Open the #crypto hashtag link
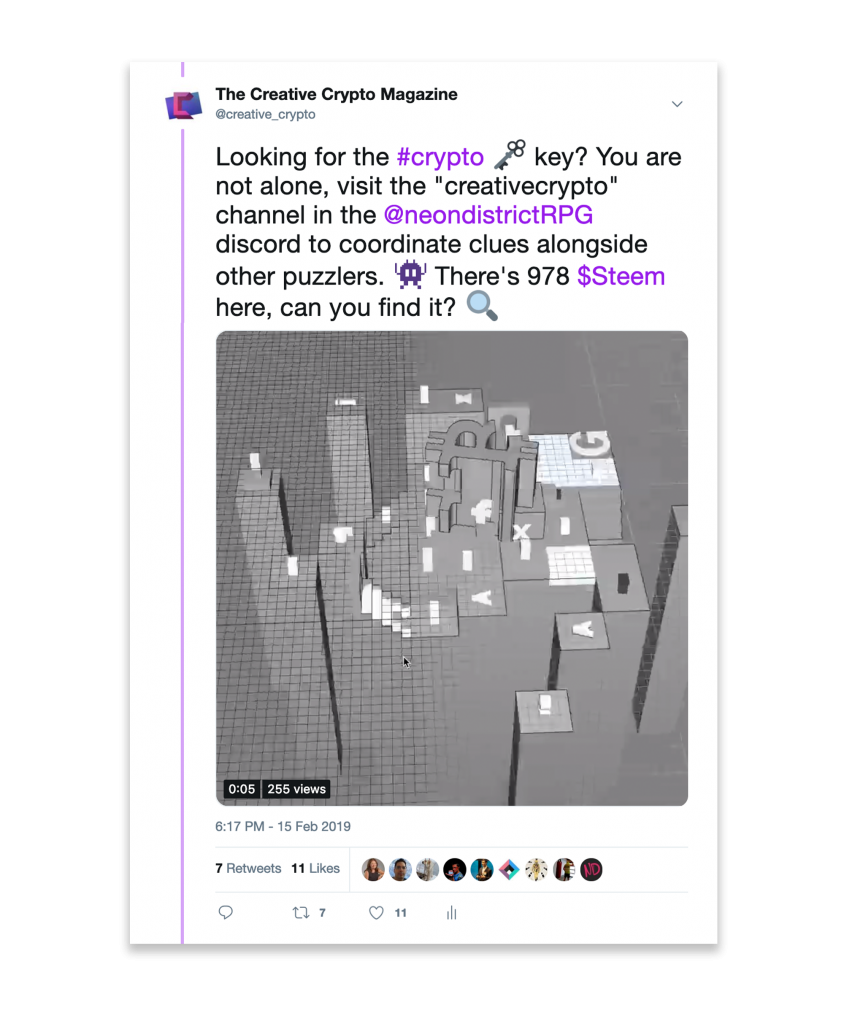Viewport: 844px width, 1024px height. click(440, 157)
